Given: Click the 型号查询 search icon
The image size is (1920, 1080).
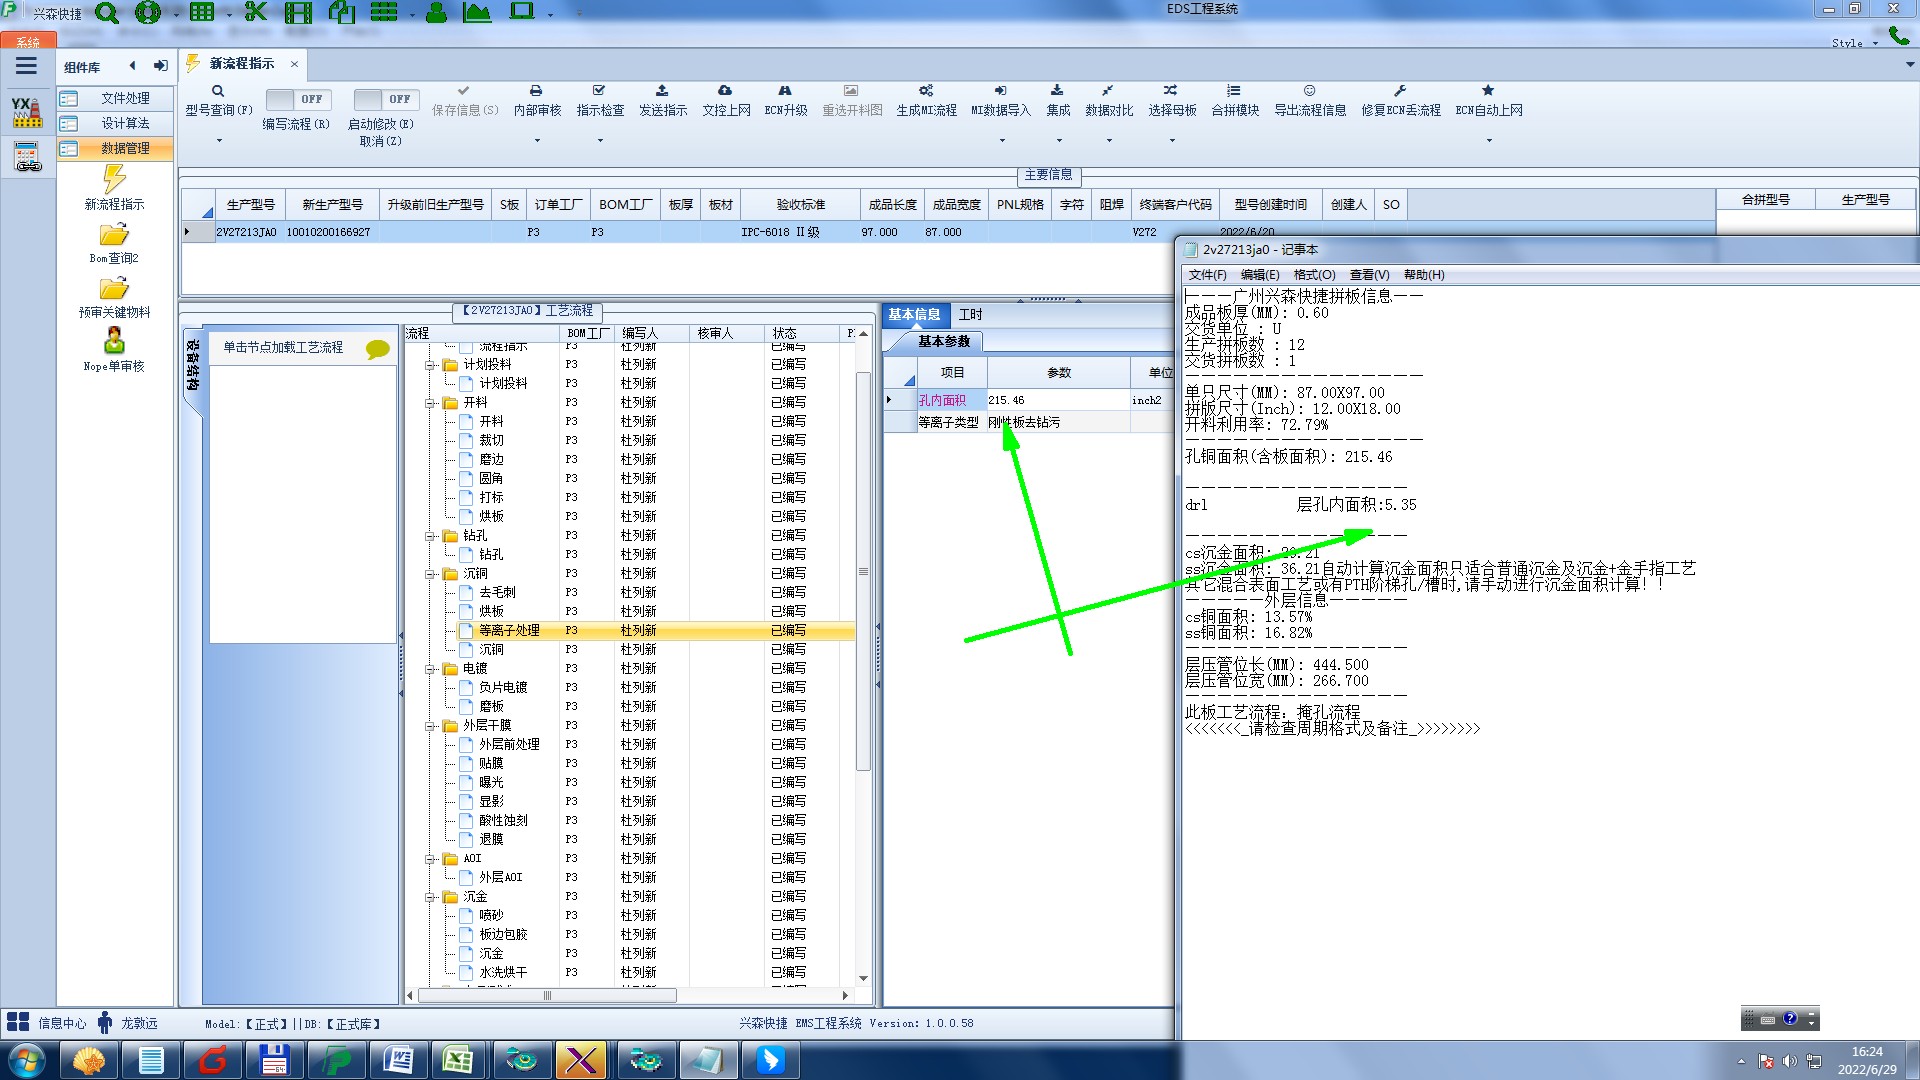Looking at the screenshot, I should point(217,91).
